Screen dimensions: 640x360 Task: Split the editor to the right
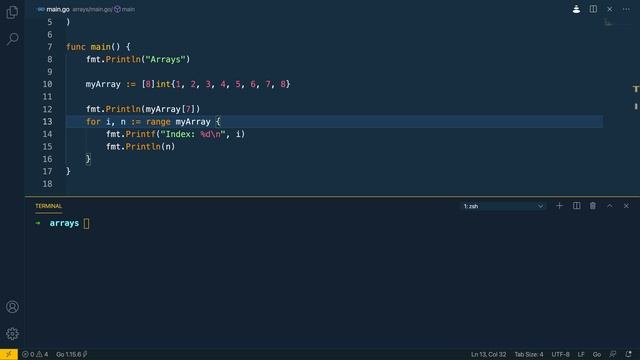pyautogui.click(x=593, y=9)
